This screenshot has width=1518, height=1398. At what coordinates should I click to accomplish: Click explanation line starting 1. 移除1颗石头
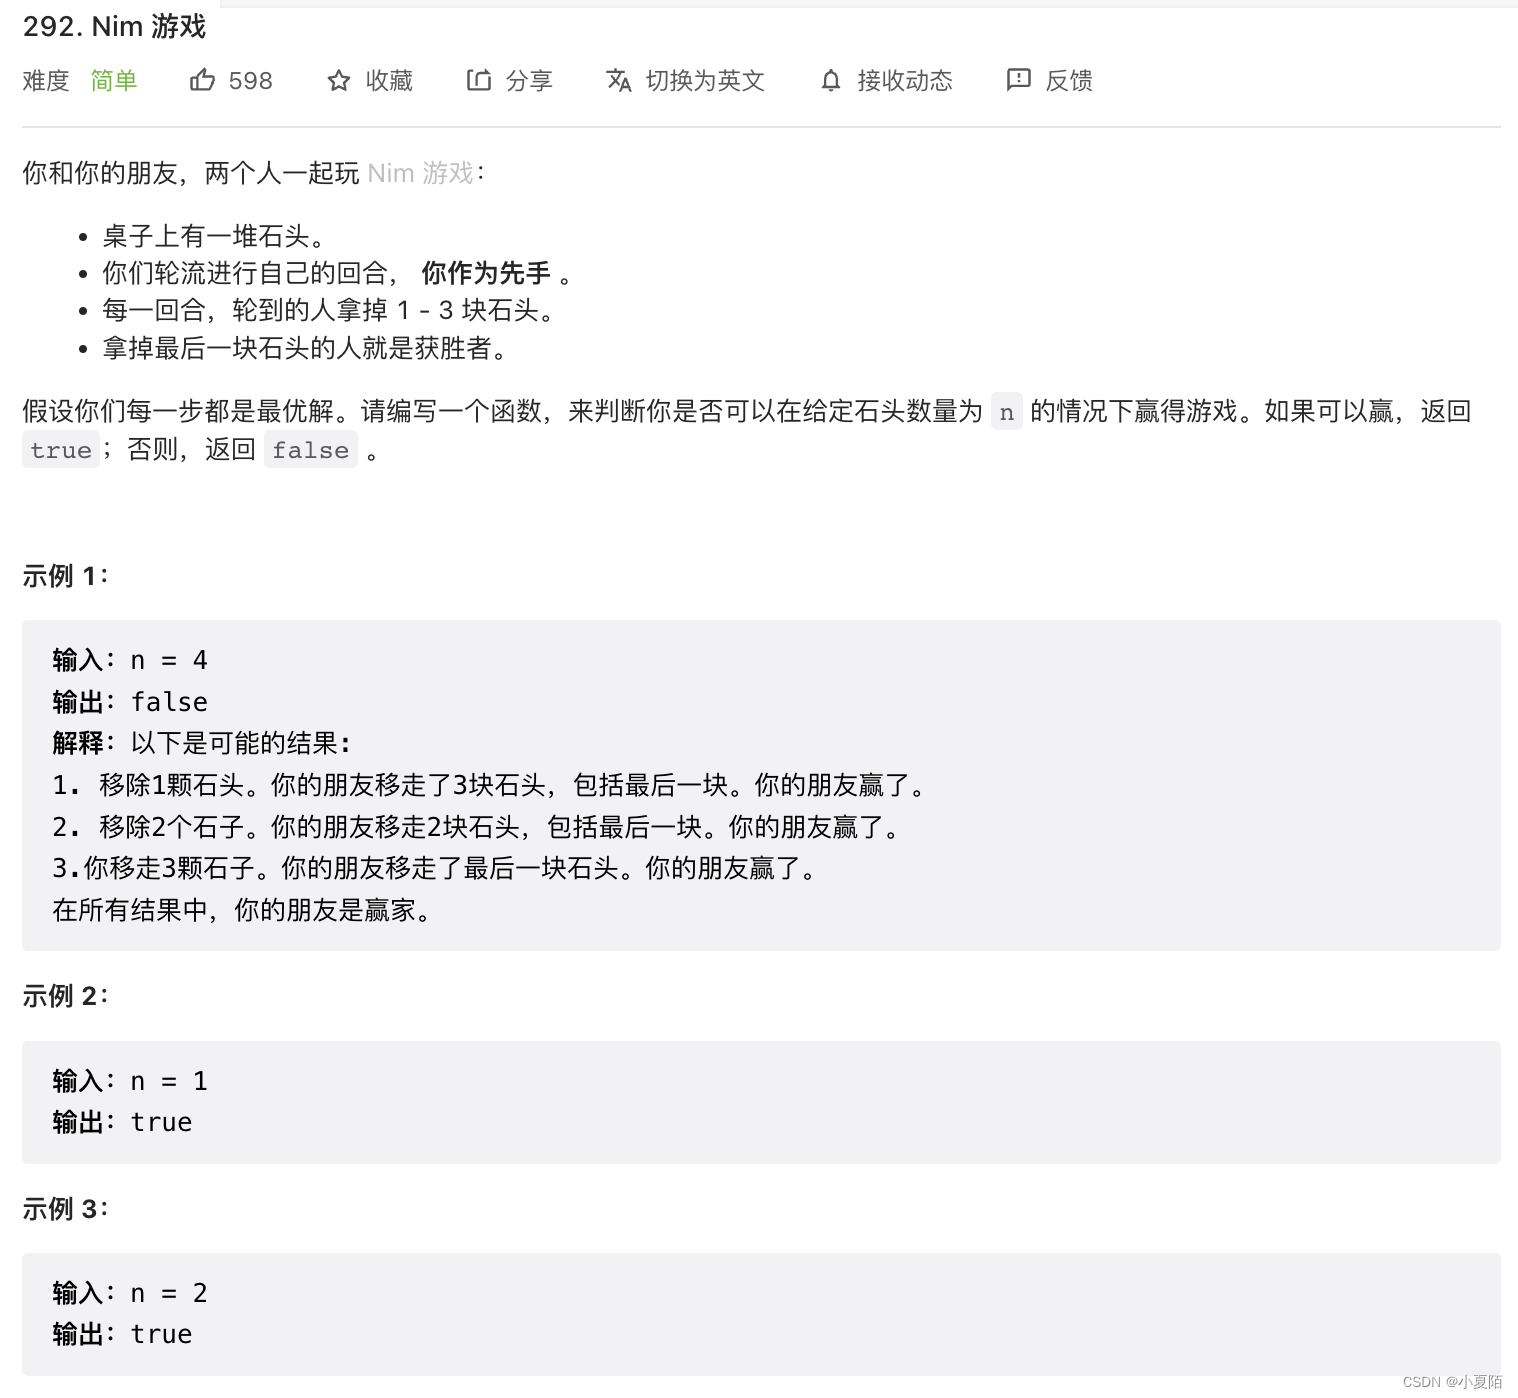[490, 785]
